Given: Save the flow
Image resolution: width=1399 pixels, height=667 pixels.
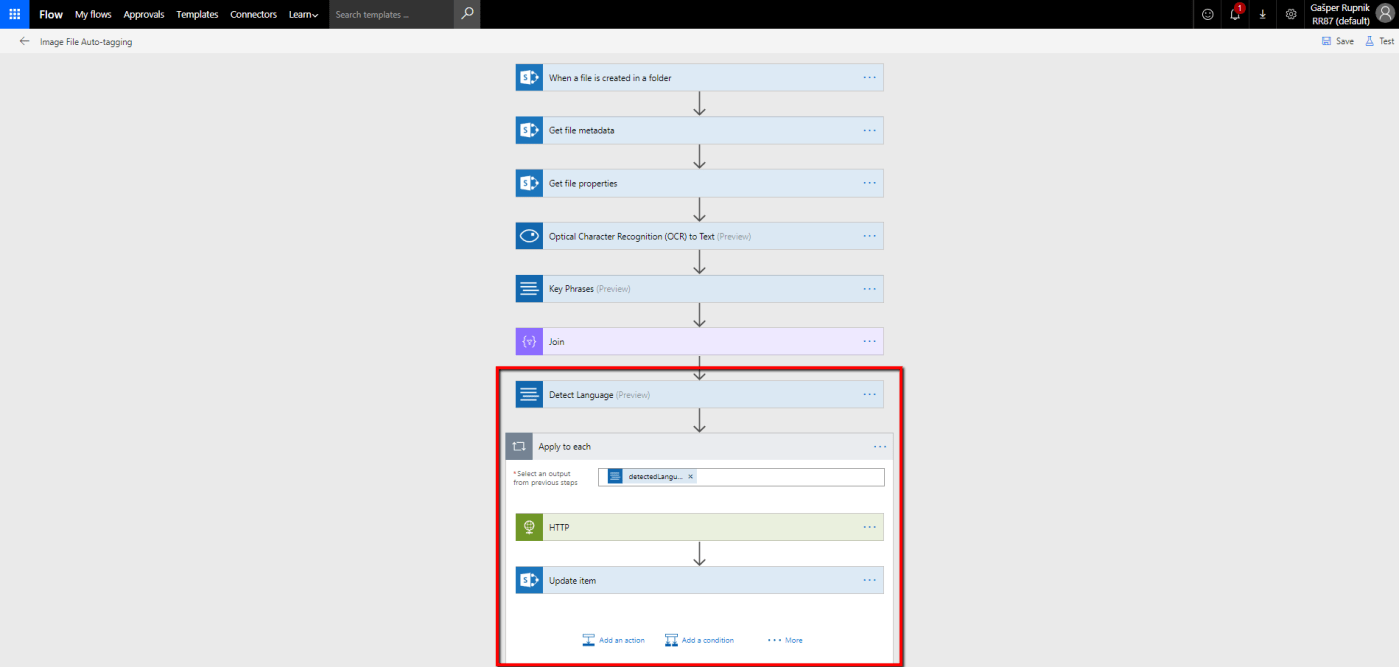Looking at the screenshot, I should point(1338,42).
